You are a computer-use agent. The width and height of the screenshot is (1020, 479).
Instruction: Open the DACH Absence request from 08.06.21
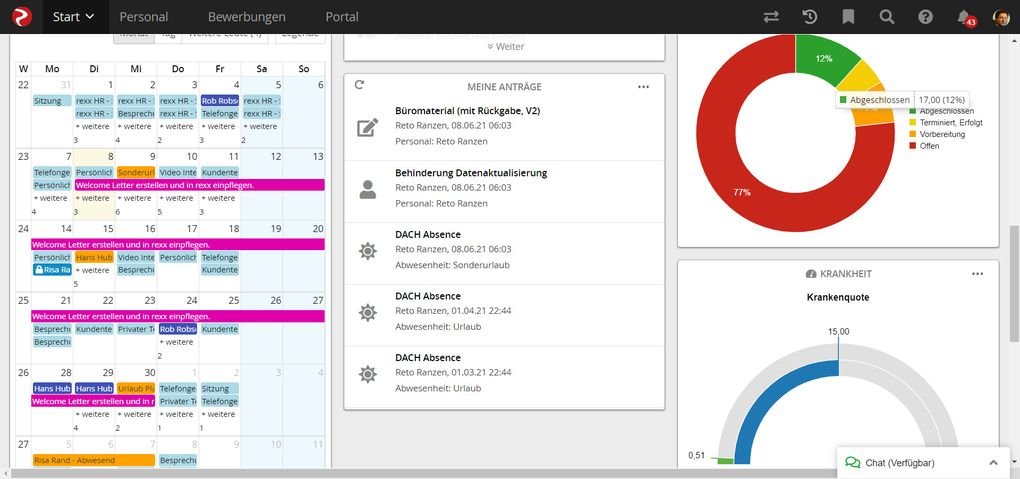click(504, 253)
